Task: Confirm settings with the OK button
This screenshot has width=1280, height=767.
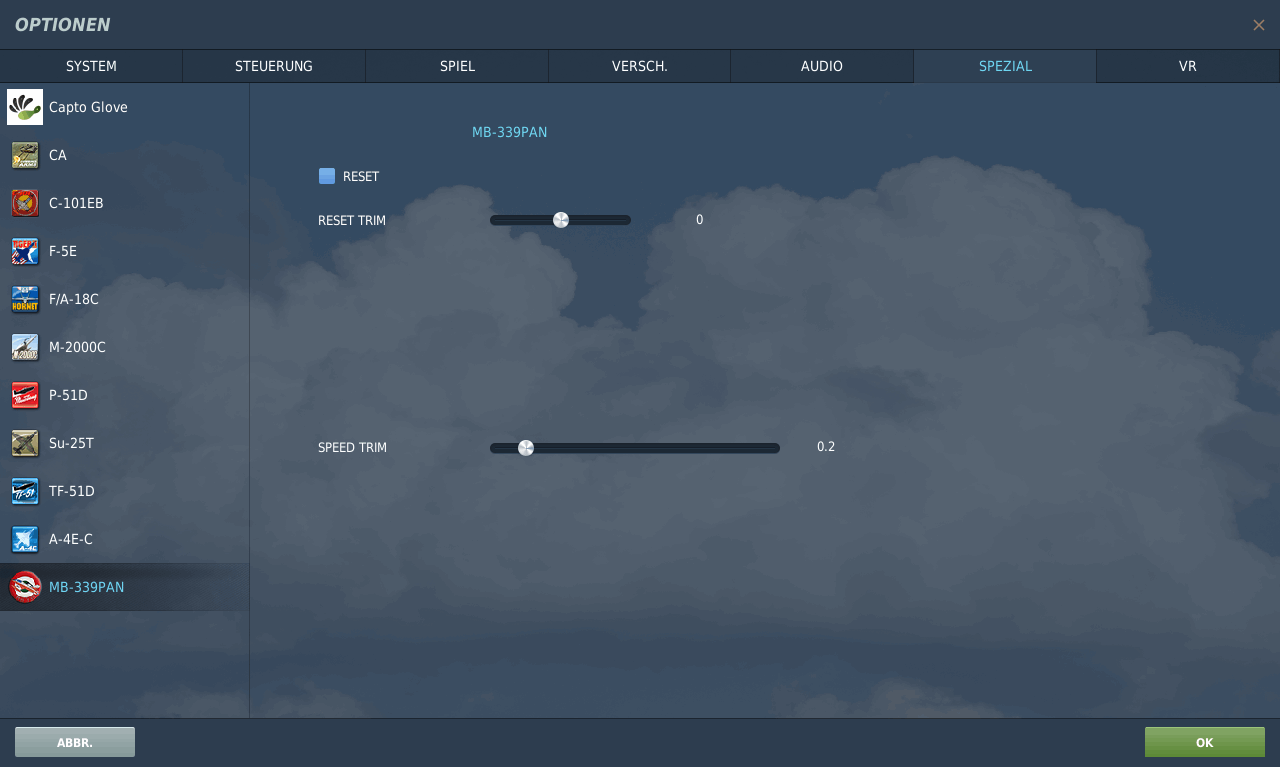Action: (x=1205, y=742)
